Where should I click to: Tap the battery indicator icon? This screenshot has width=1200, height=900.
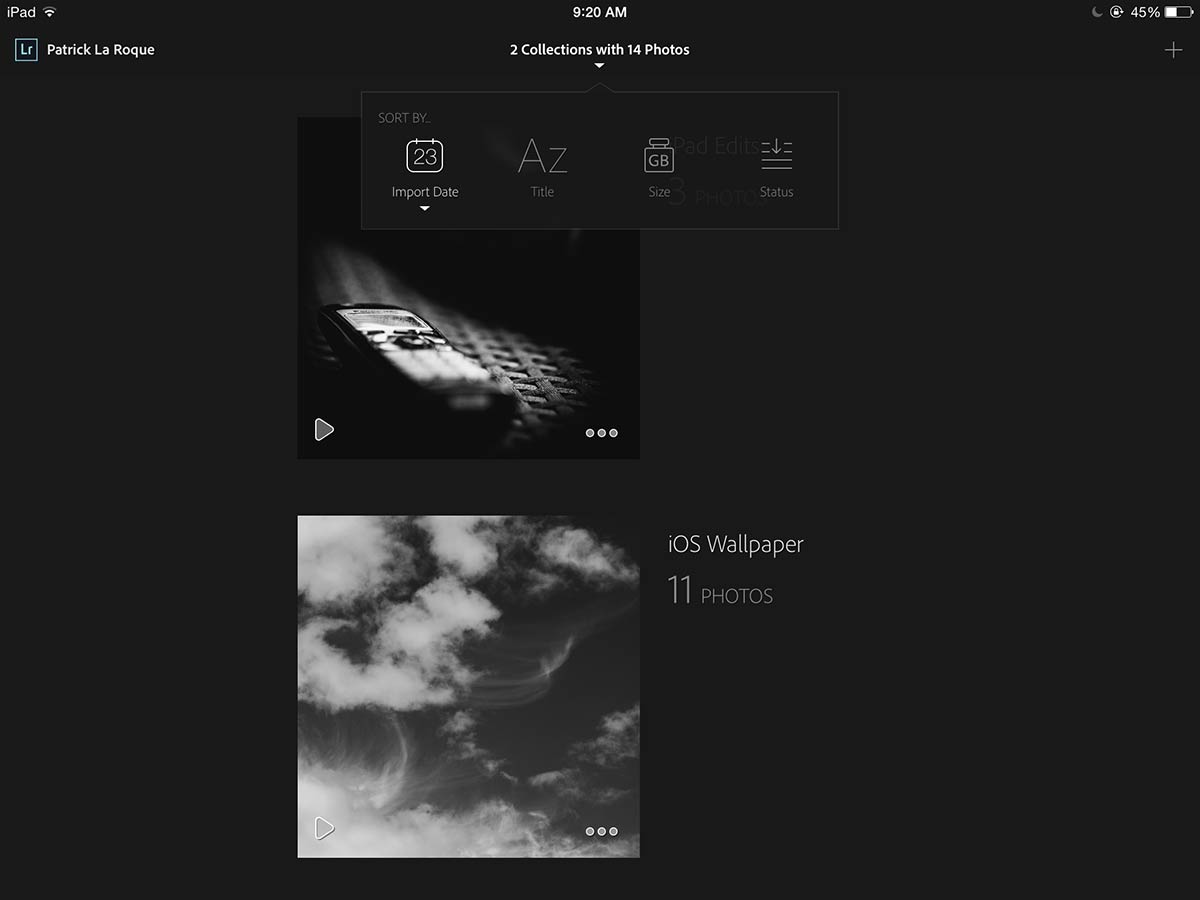click(x=1178, y=12)
